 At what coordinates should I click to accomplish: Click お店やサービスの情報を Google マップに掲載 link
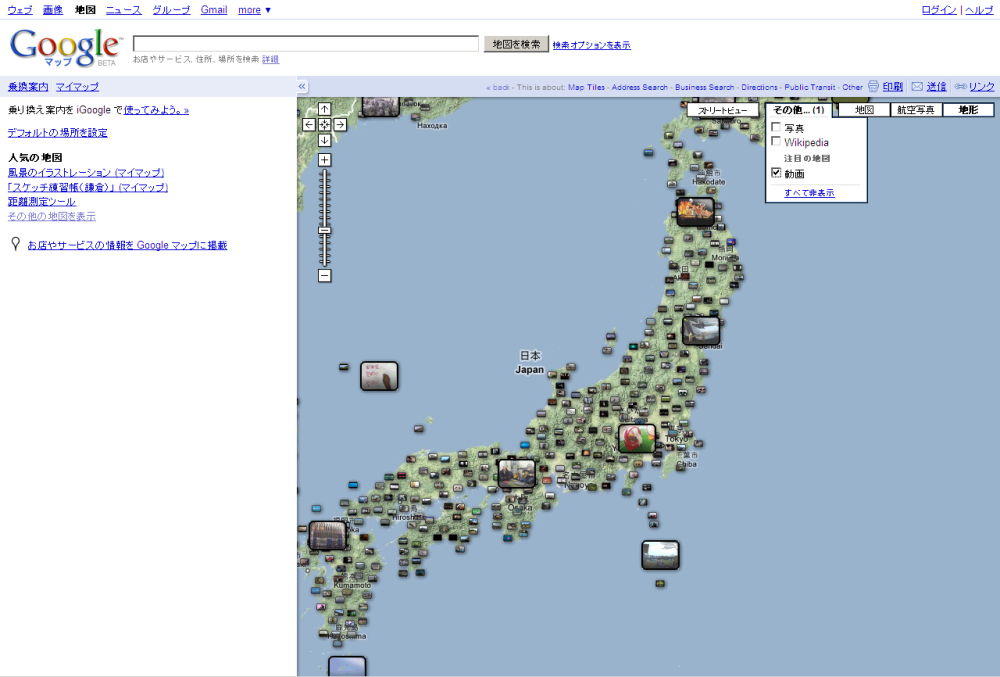click(127, 245)
